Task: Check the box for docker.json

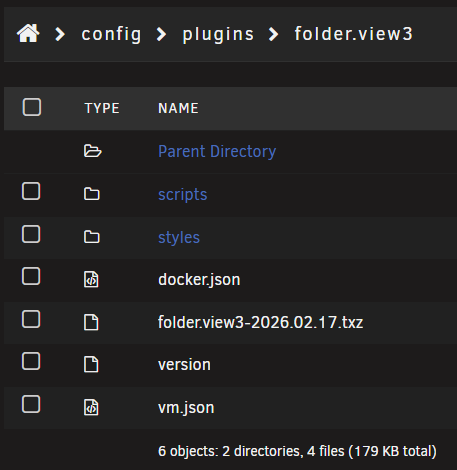Action: tap(31, 276)
